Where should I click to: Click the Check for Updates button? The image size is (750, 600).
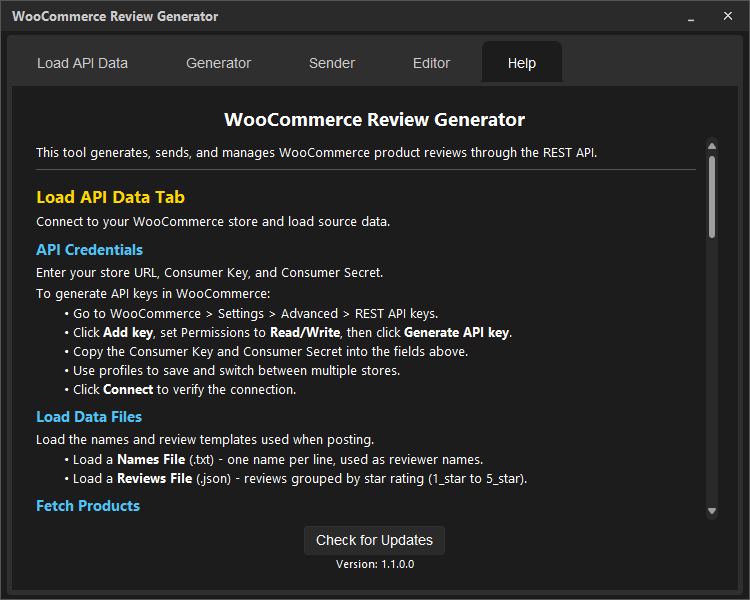tap(374, 540)
